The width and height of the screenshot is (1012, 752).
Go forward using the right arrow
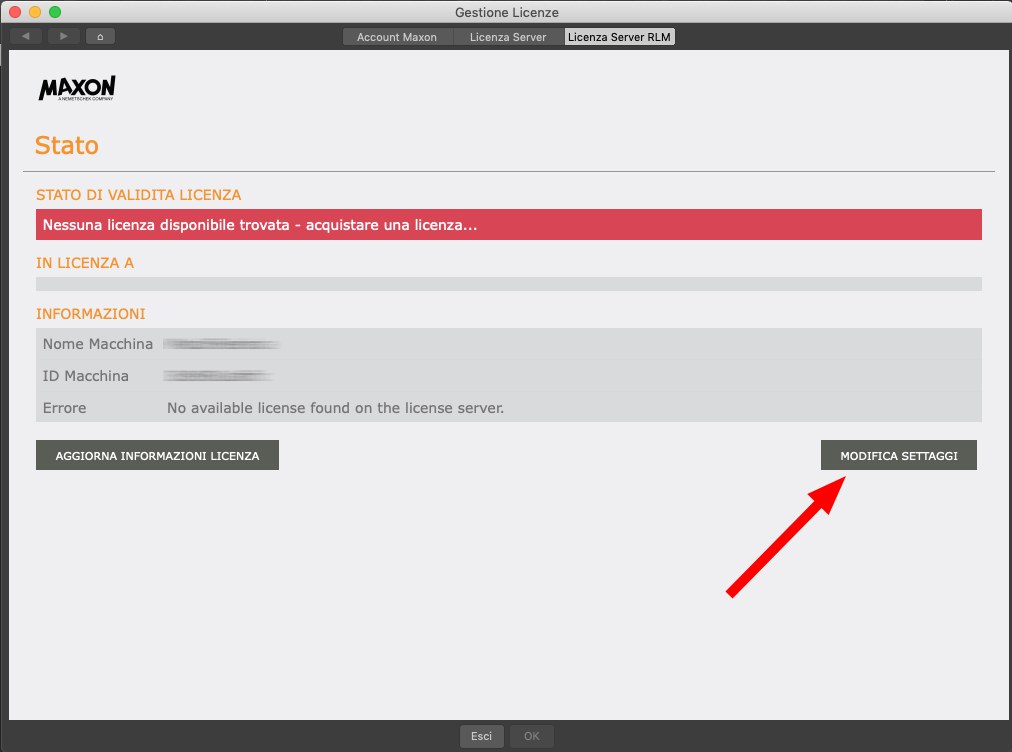coord(63,36)
